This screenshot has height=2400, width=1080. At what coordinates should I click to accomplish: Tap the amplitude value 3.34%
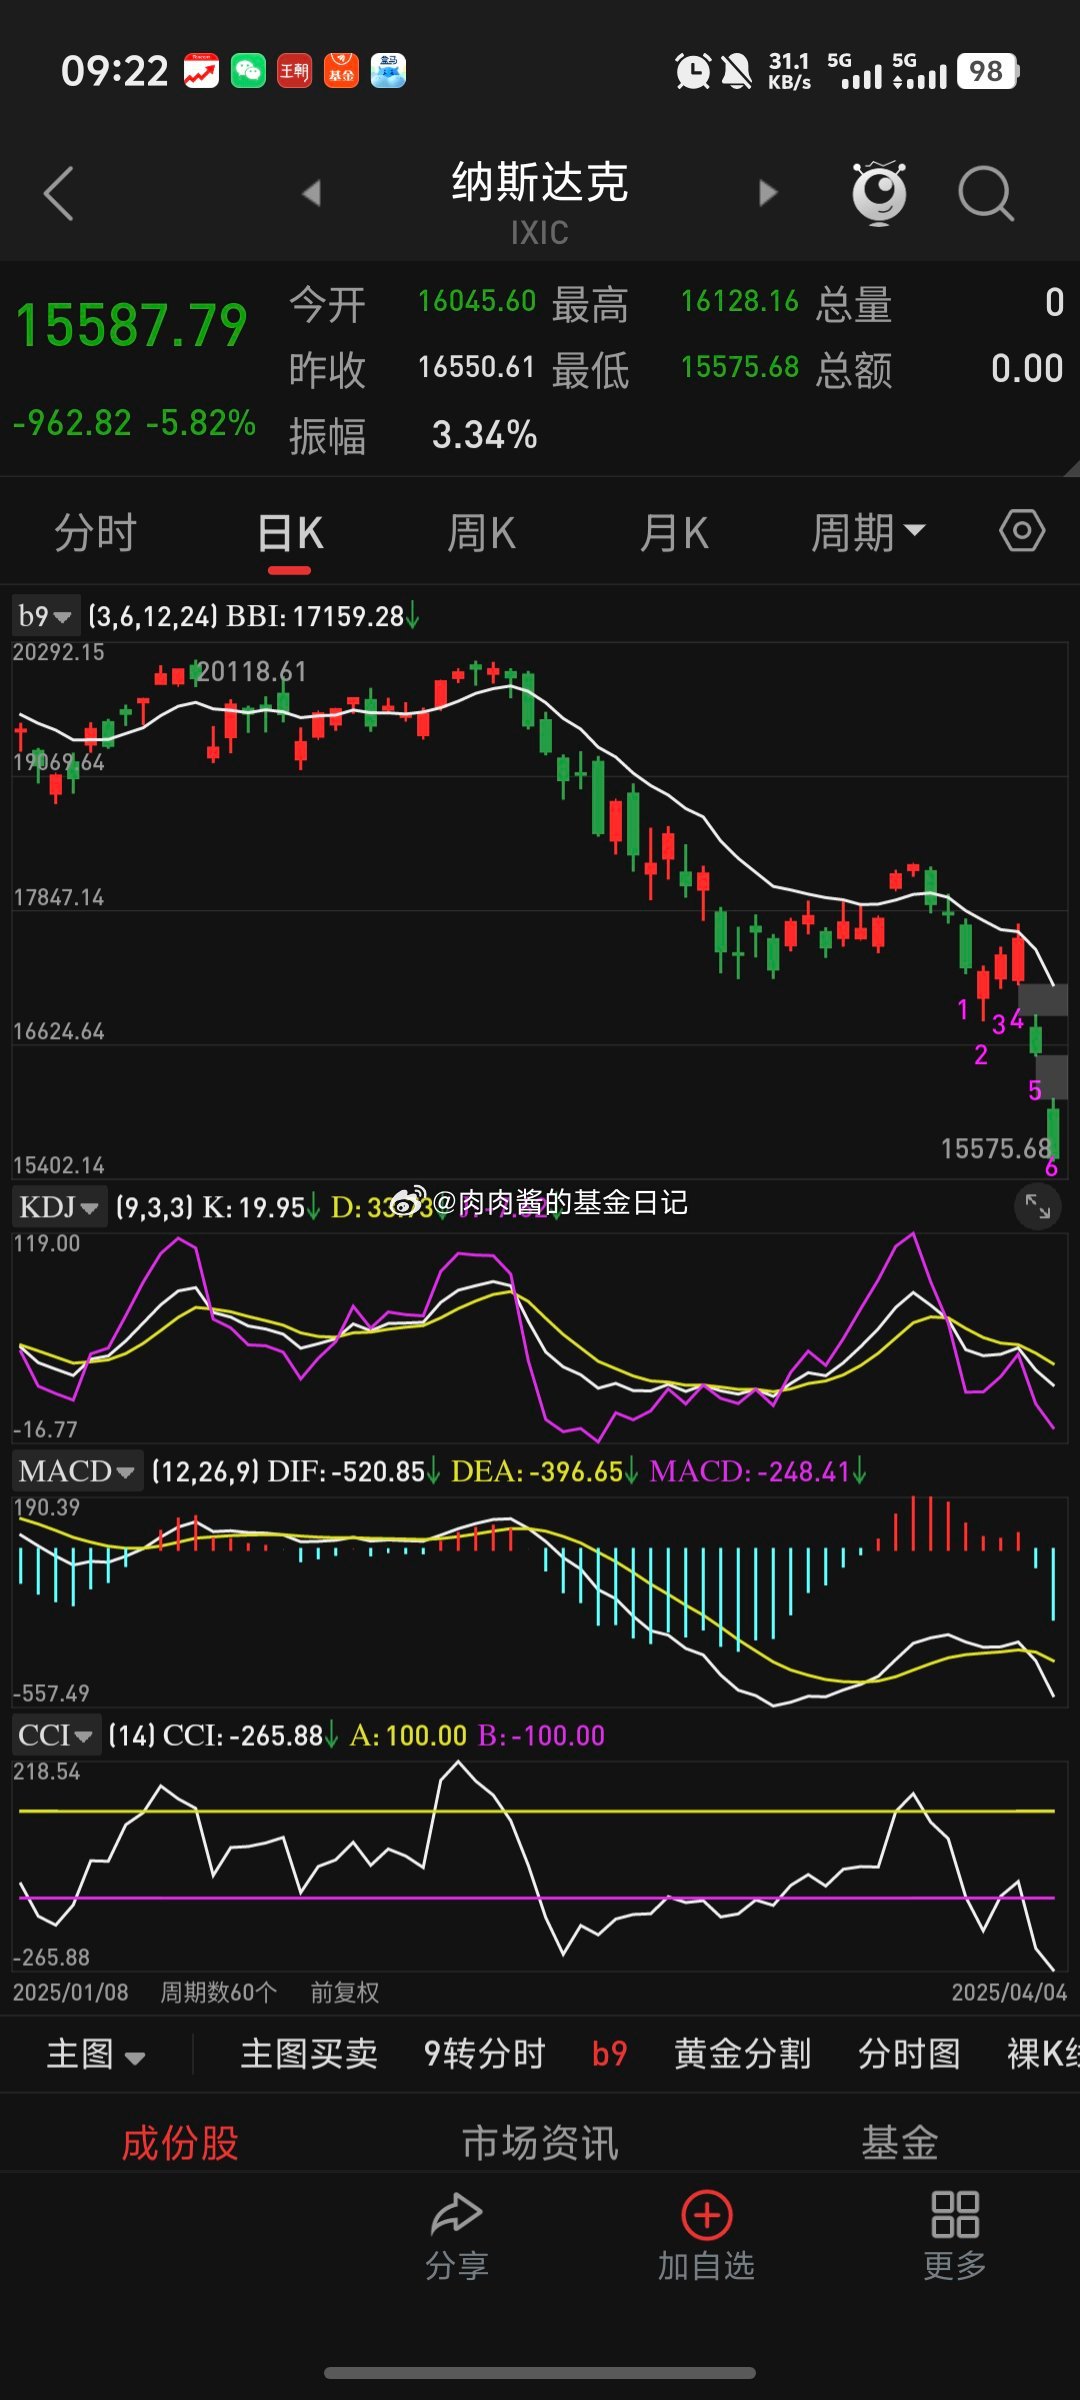(484, 435)
